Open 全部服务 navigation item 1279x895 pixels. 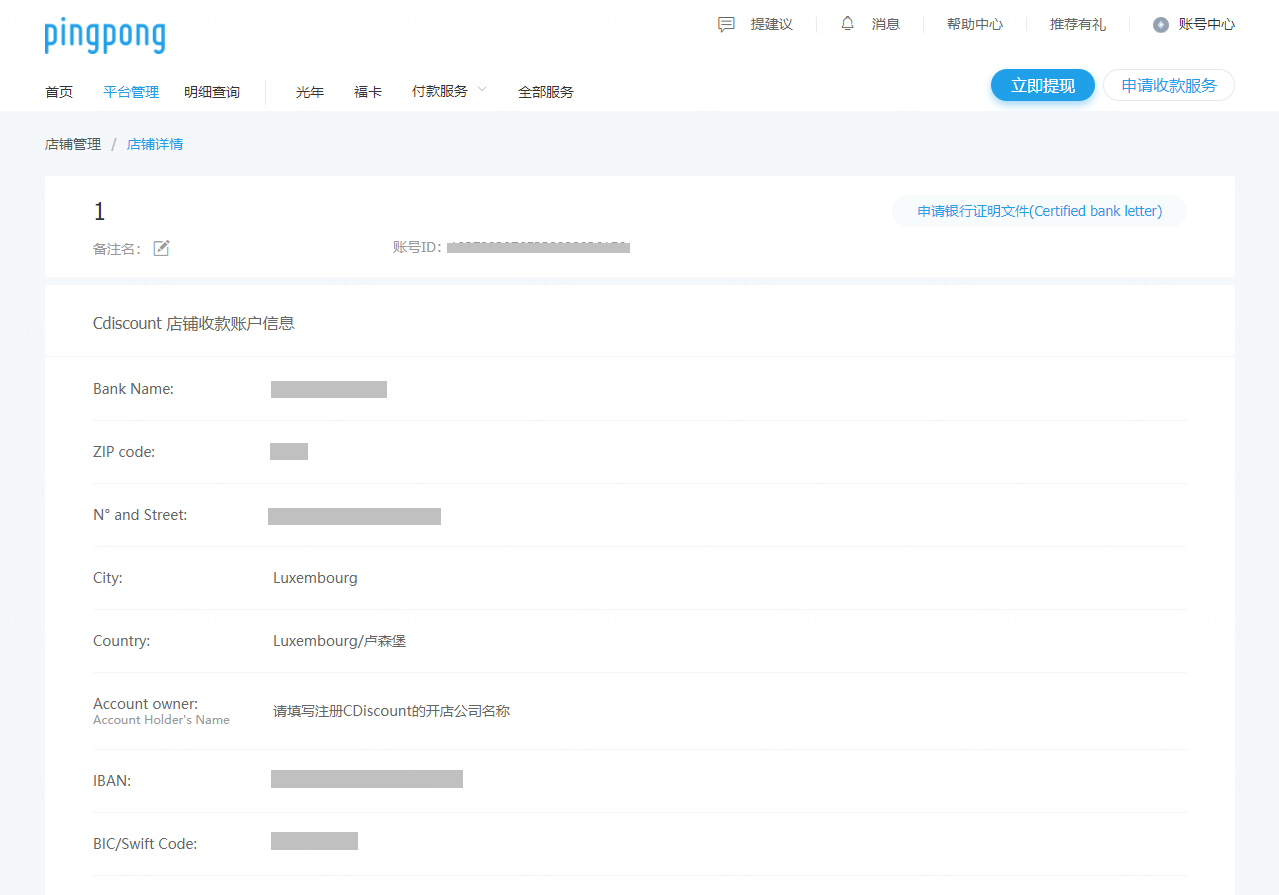pyautogui.click(x=546, y=92)
